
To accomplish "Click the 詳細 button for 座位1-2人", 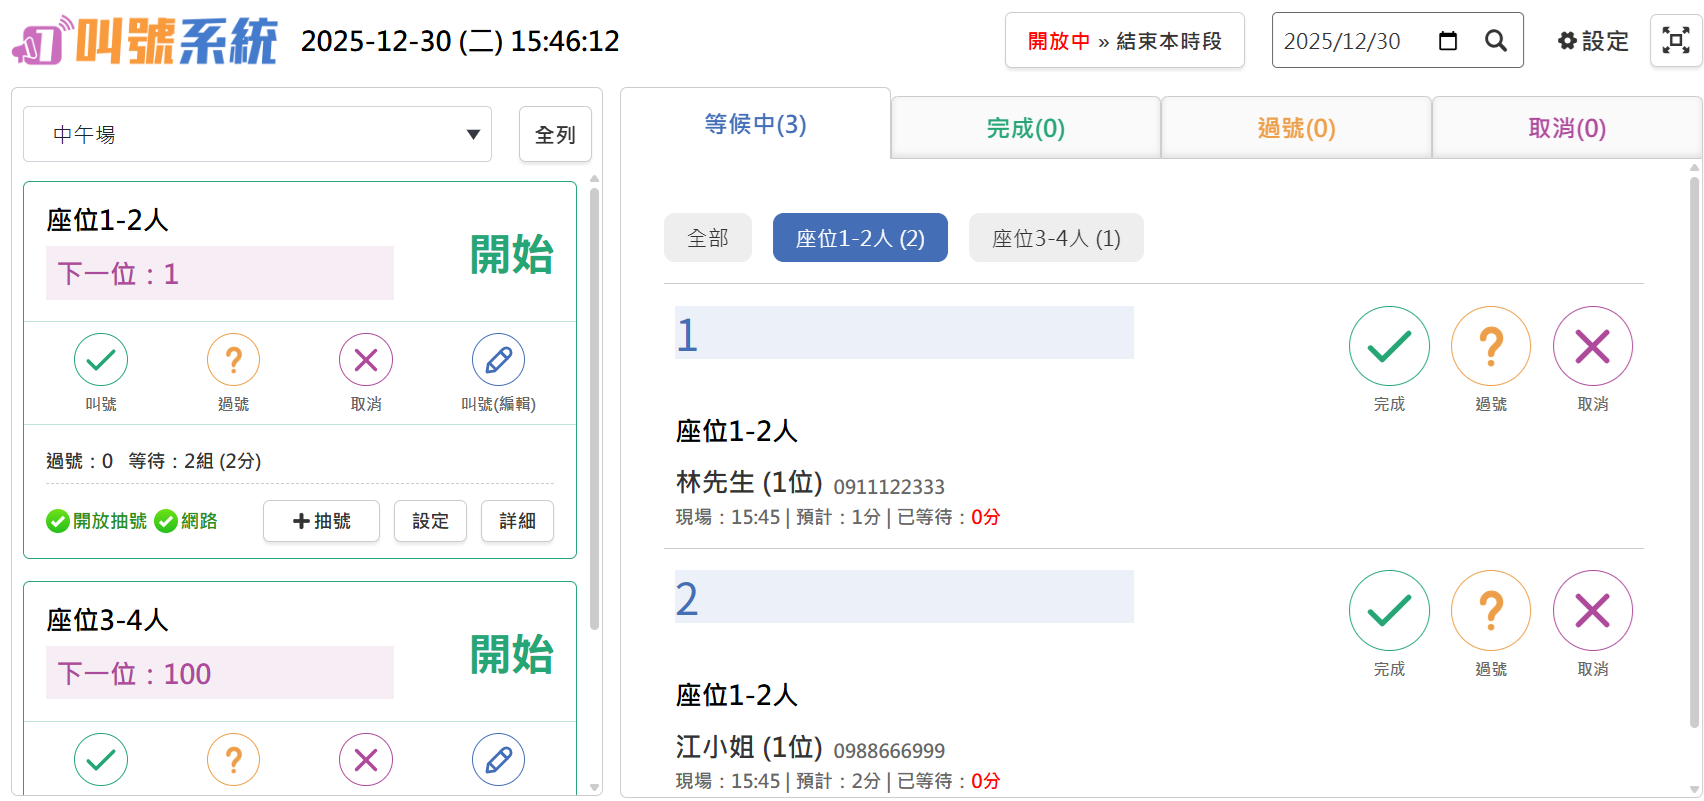I will pos(517,521).
